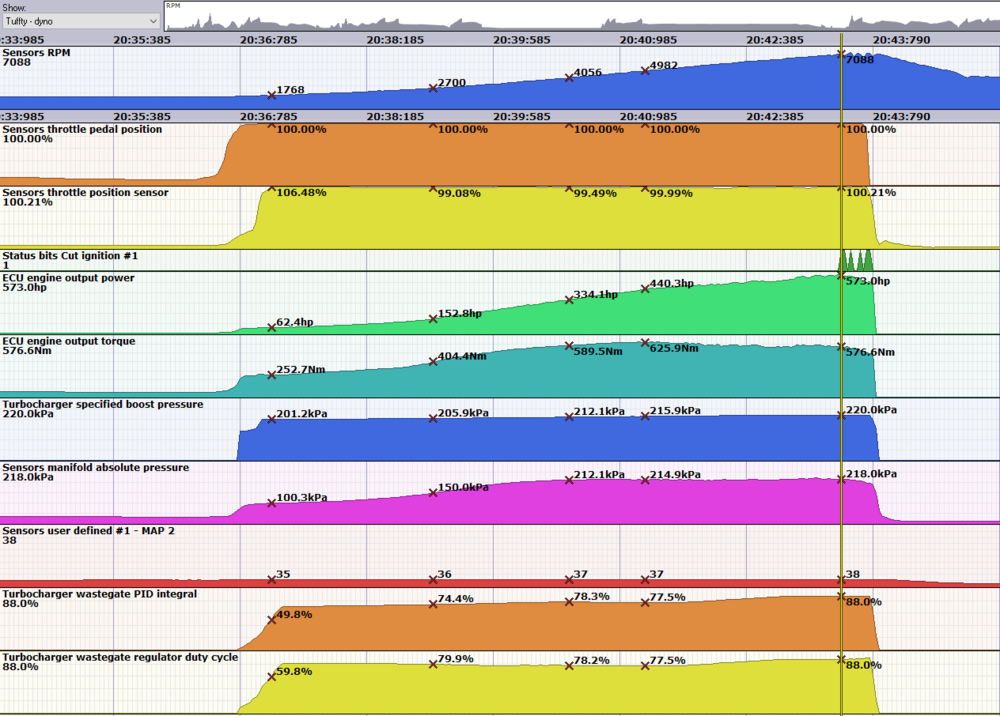Select the 440.3hp power marker

coord(645,289)
